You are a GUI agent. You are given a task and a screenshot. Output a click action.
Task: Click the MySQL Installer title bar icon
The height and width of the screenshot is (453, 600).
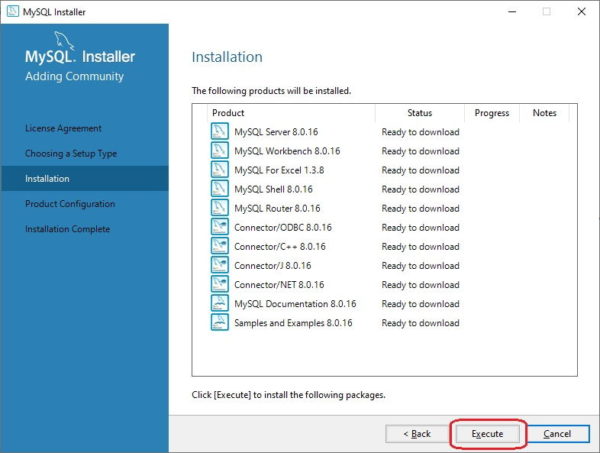pos(13,11)
